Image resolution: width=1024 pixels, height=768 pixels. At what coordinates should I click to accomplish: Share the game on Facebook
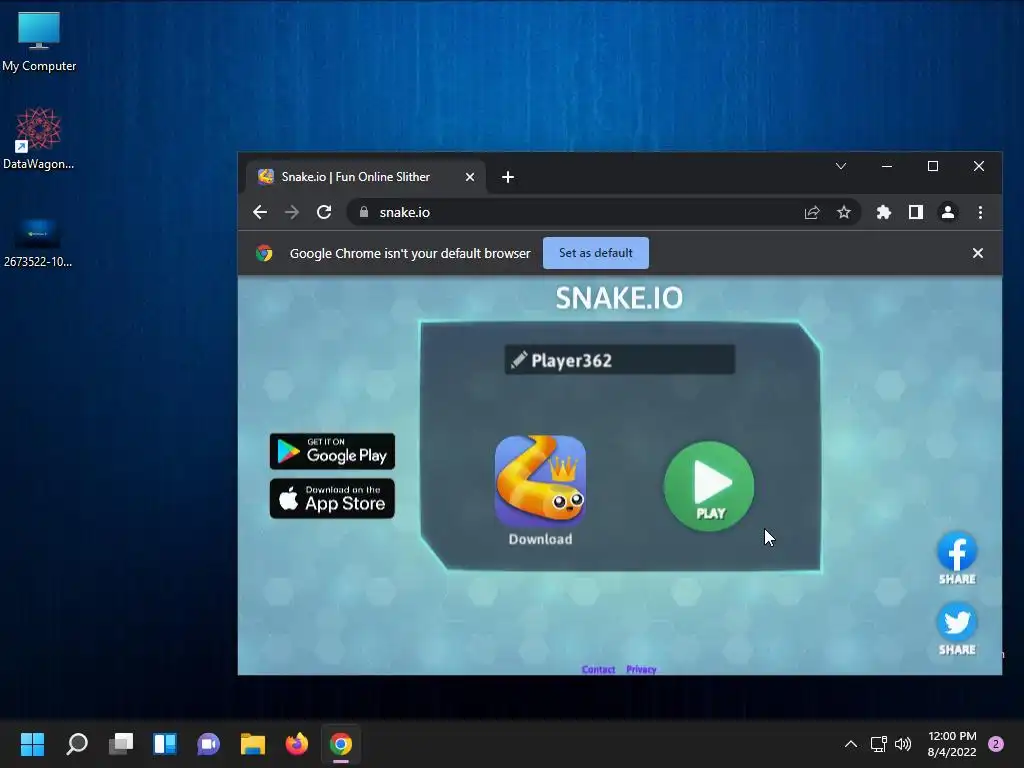[x=957, y=558]
